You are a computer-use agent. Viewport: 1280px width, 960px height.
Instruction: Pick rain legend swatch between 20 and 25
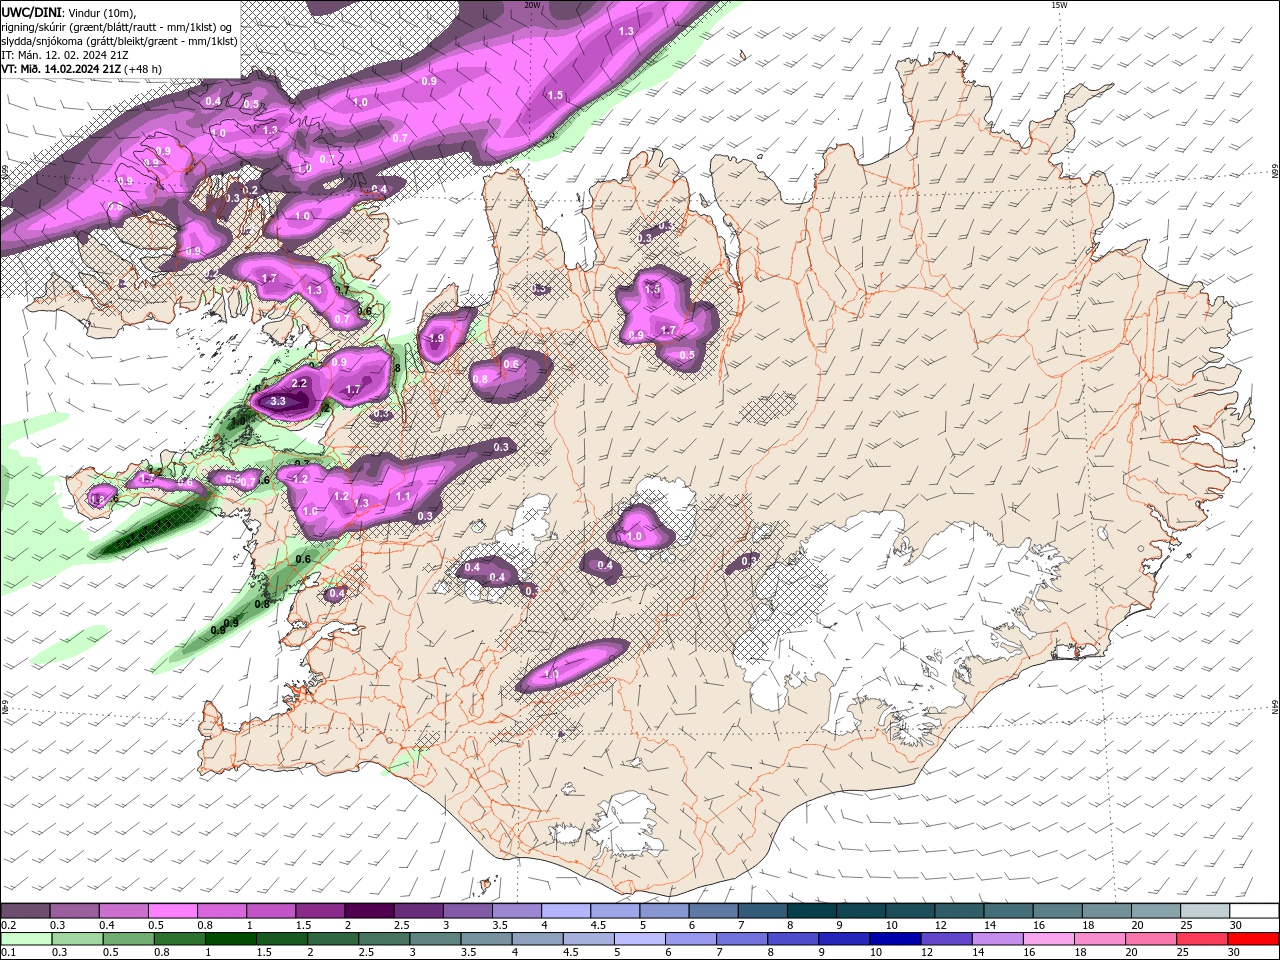(x=1150, y=939)
